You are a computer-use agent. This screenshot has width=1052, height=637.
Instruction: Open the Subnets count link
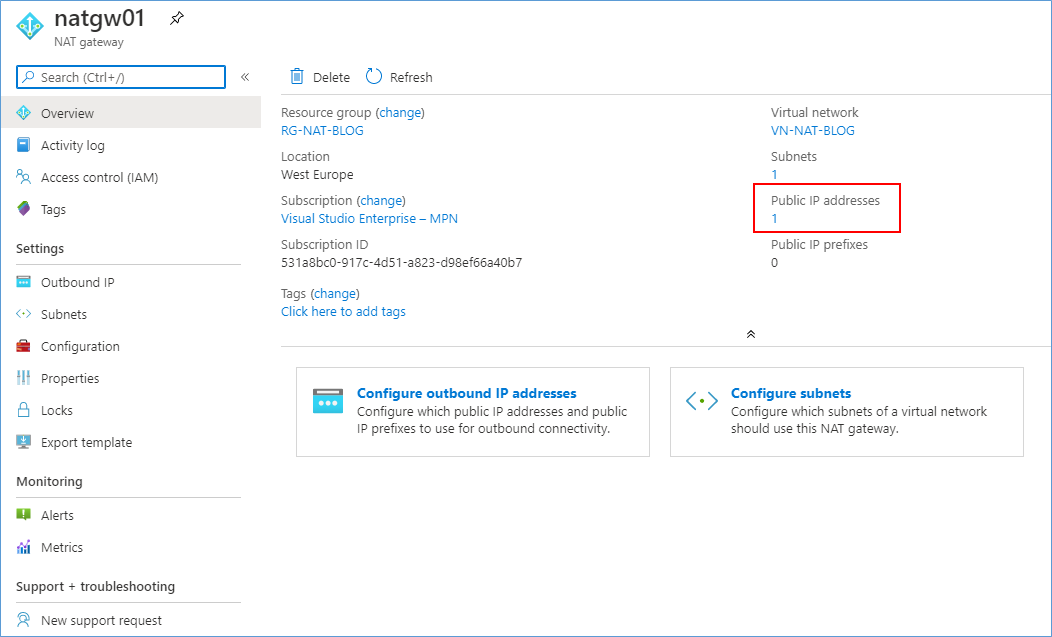click(x=774, y=175)
